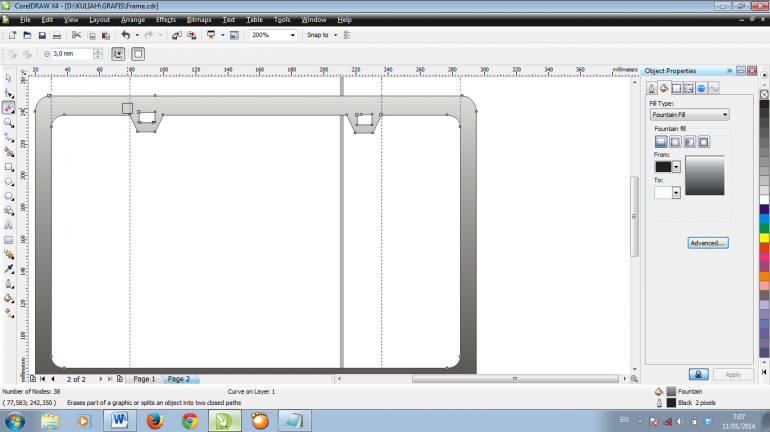Select the Fill bucket tool
Viewport: 770px width, 432px height.
pos(8,298)
